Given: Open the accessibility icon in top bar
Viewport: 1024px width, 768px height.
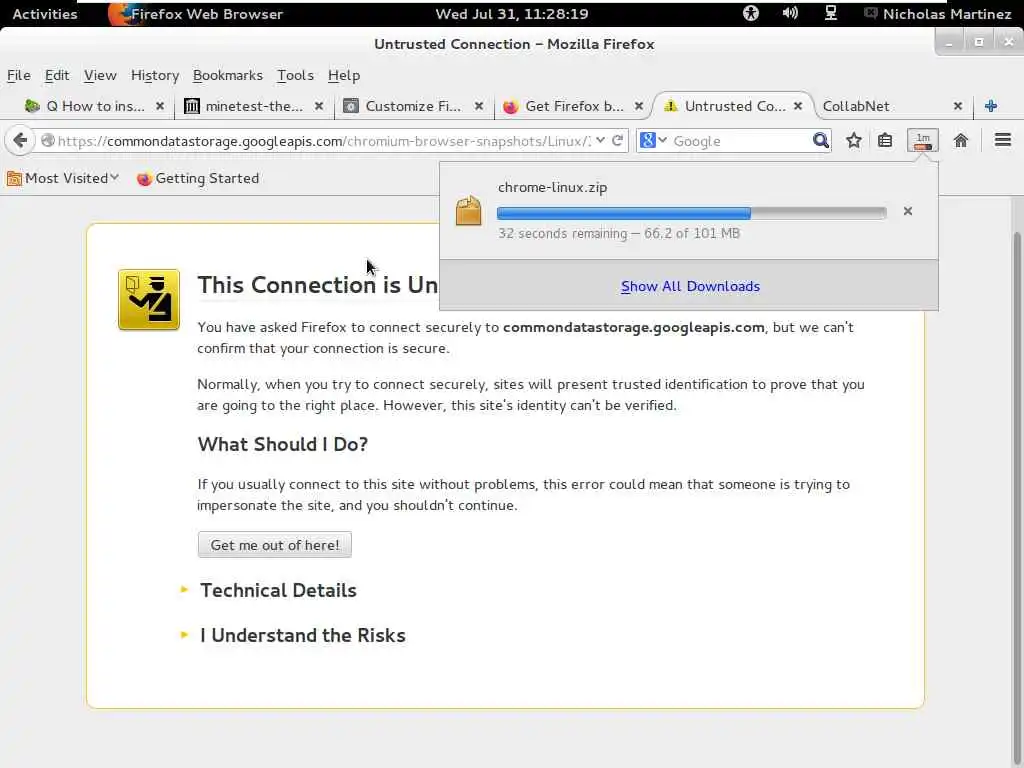Looking at the screenshot, I should point(751,13).
